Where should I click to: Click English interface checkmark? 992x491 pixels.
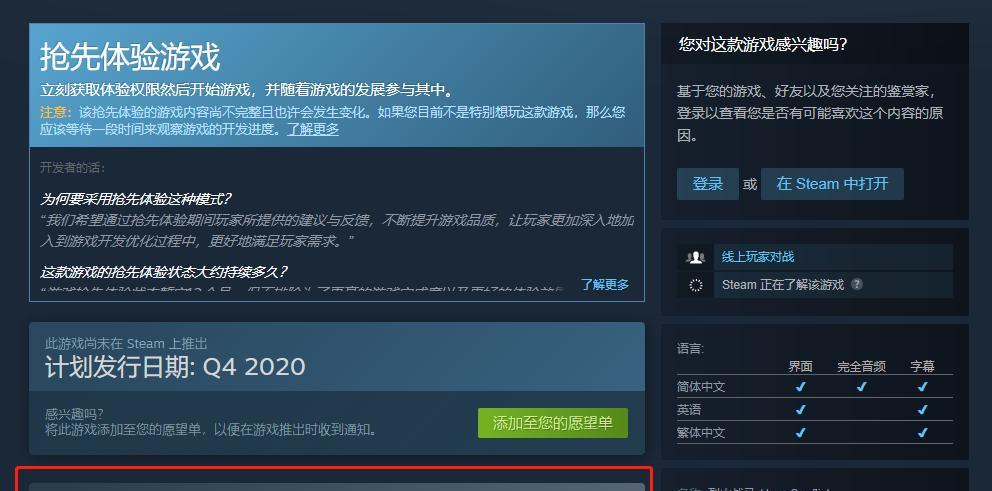[x=800, y=410]
